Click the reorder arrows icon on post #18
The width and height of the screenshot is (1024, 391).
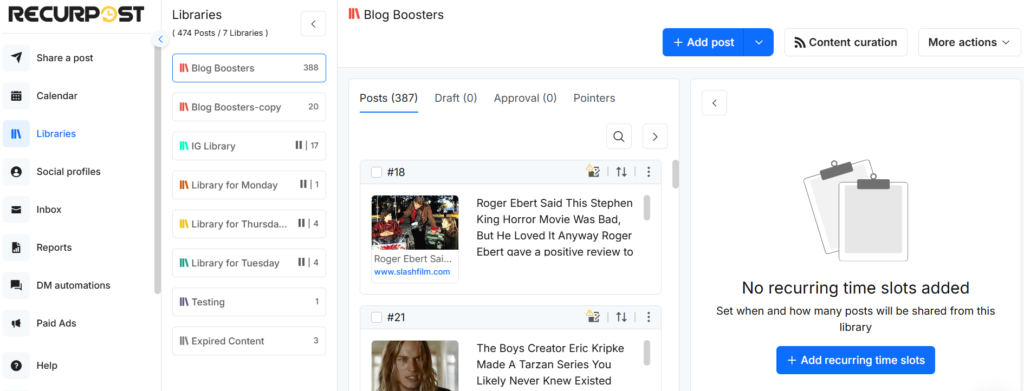(621, 172)
